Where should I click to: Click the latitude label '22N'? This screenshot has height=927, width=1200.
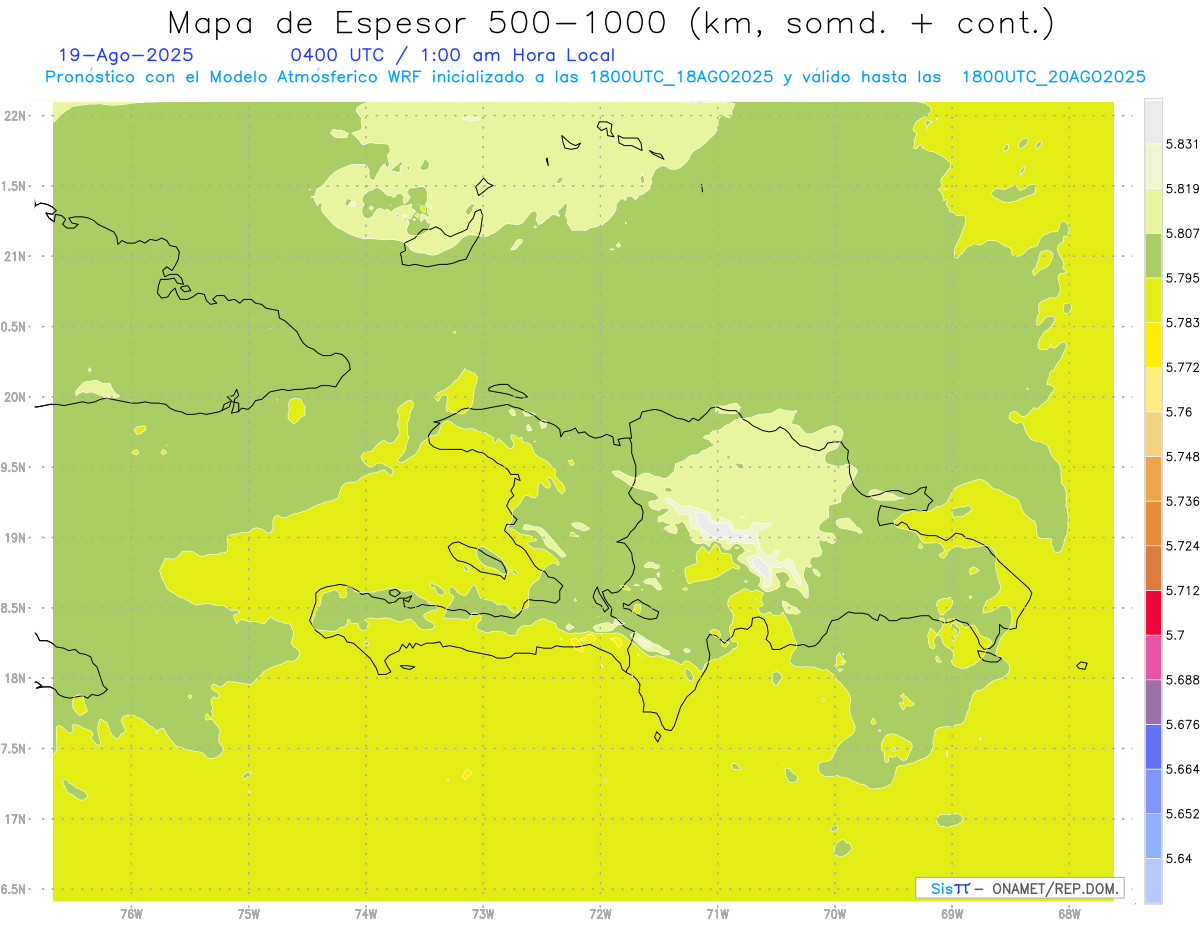[15, 115]
